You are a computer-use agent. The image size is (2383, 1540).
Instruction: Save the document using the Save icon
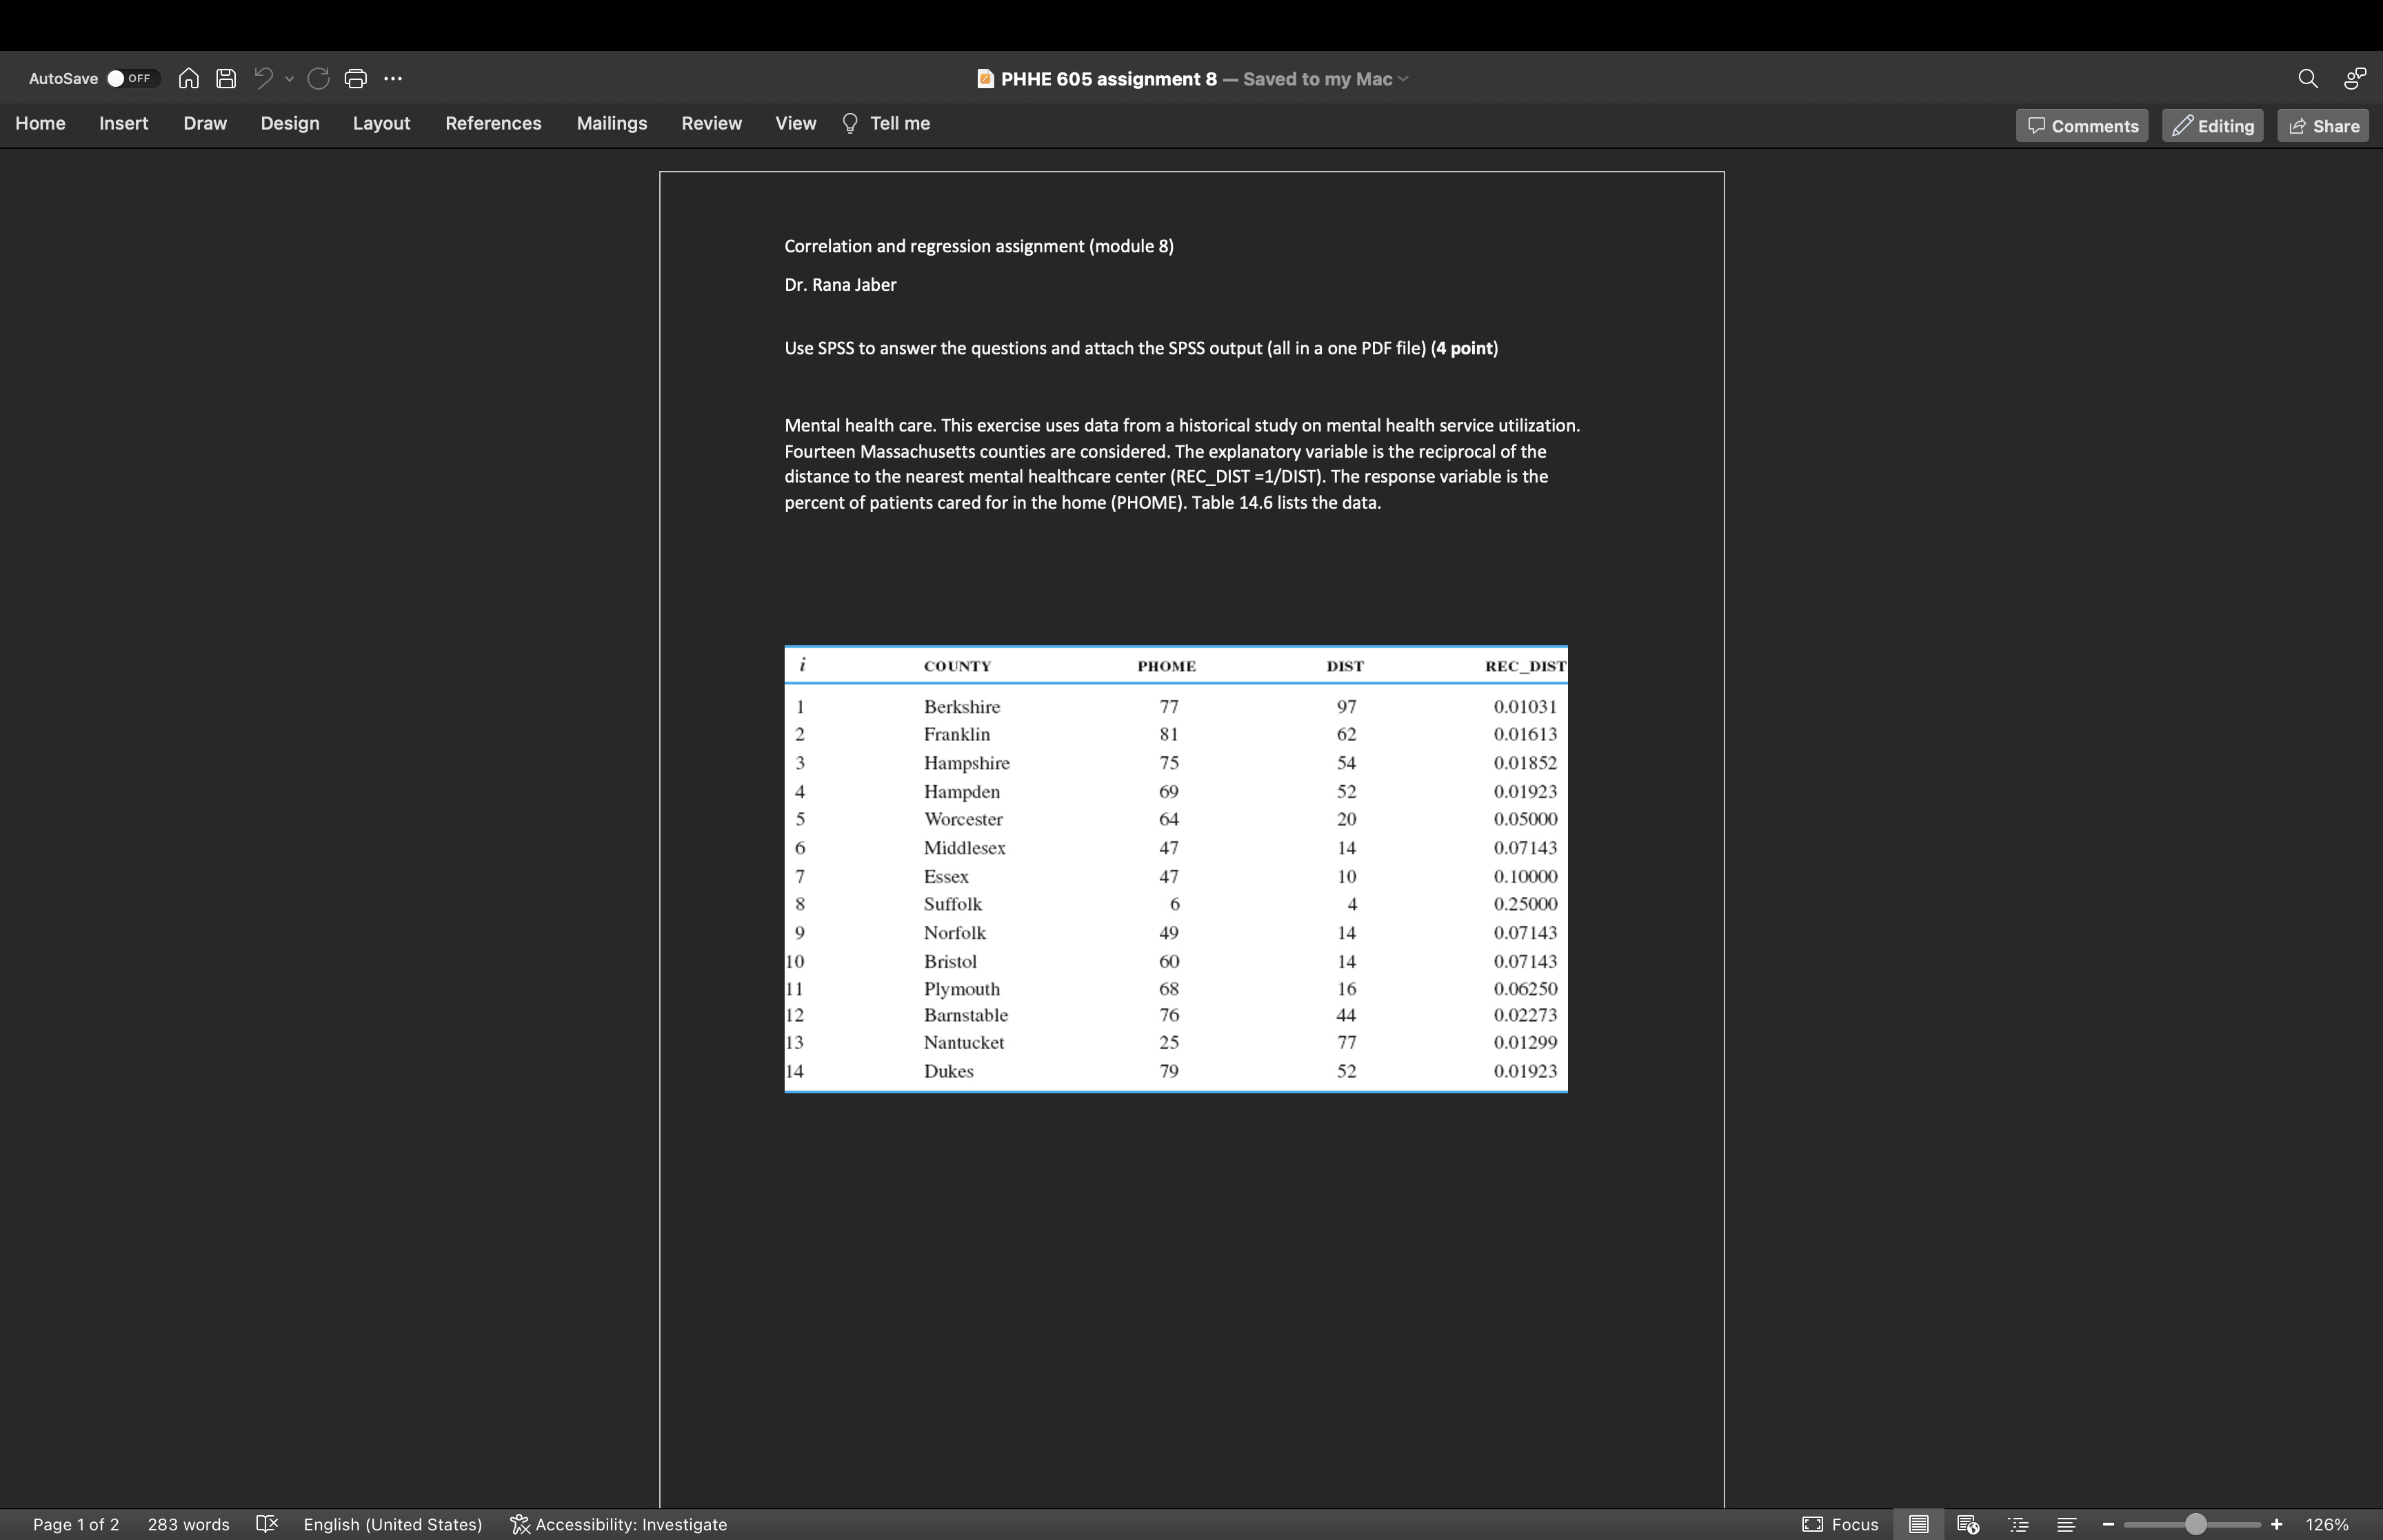(226, 78)
